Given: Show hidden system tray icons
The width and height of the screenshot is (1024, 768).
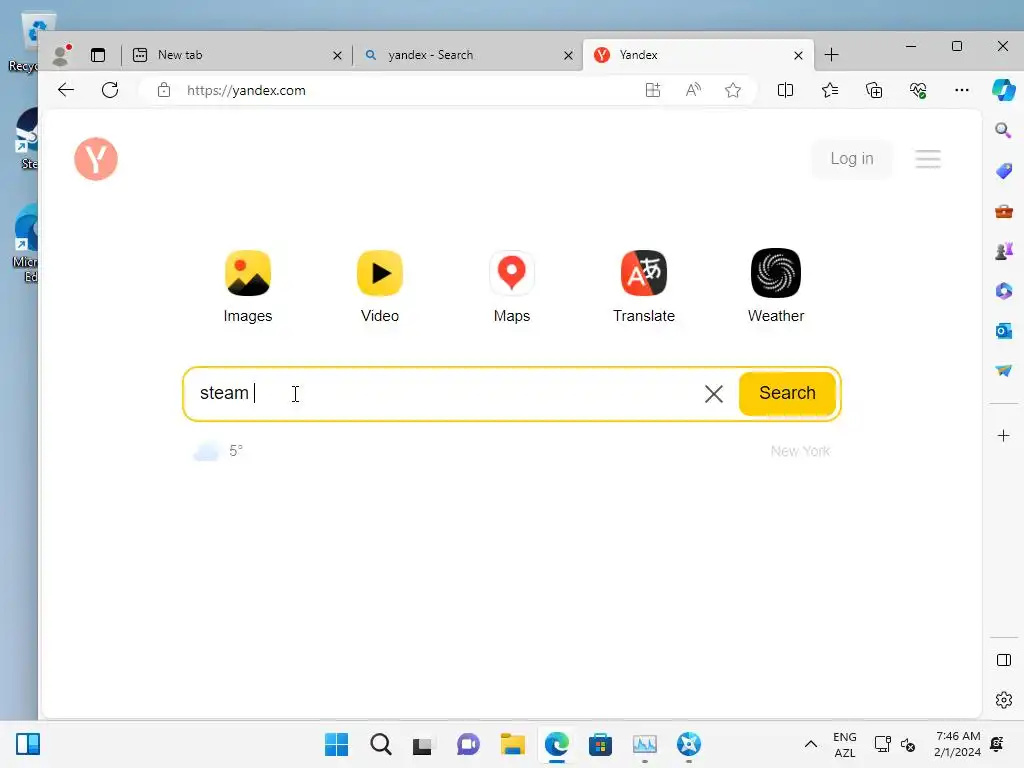Looking at the screenshot, I should pos(810,744).
